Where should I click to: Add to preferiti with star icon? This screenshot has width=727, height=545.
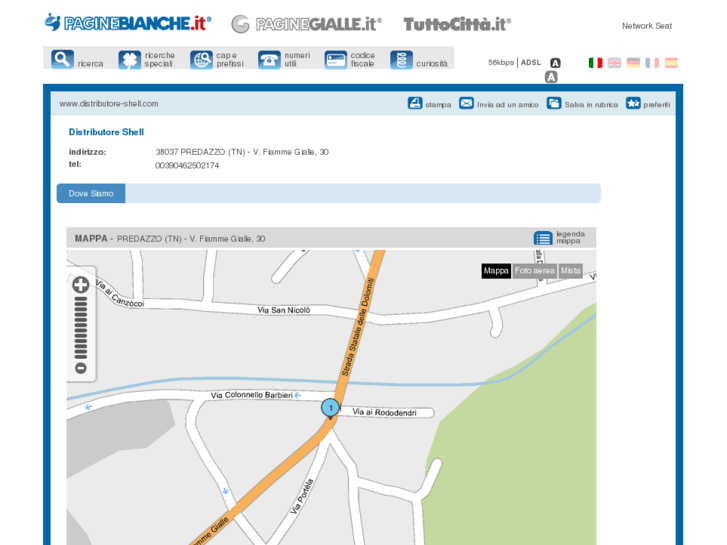(x=633, y=103)
